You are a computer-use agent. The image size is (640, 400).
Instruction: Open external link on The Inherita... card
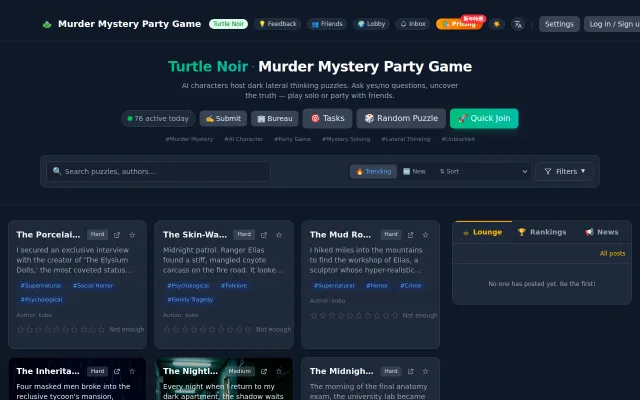pyautogui.click(x=117, y=371)
